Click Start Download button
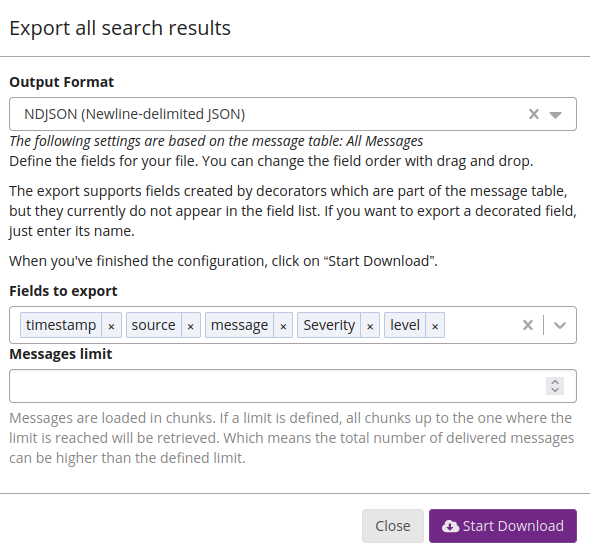 click(503, 526)
